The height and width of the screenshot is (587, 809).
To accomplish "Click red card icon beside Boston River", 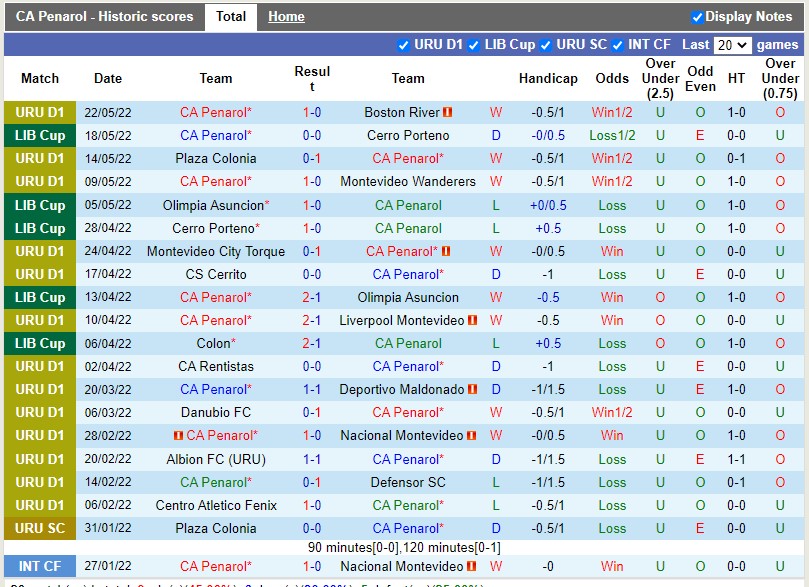I will click(x=447, y=112).
